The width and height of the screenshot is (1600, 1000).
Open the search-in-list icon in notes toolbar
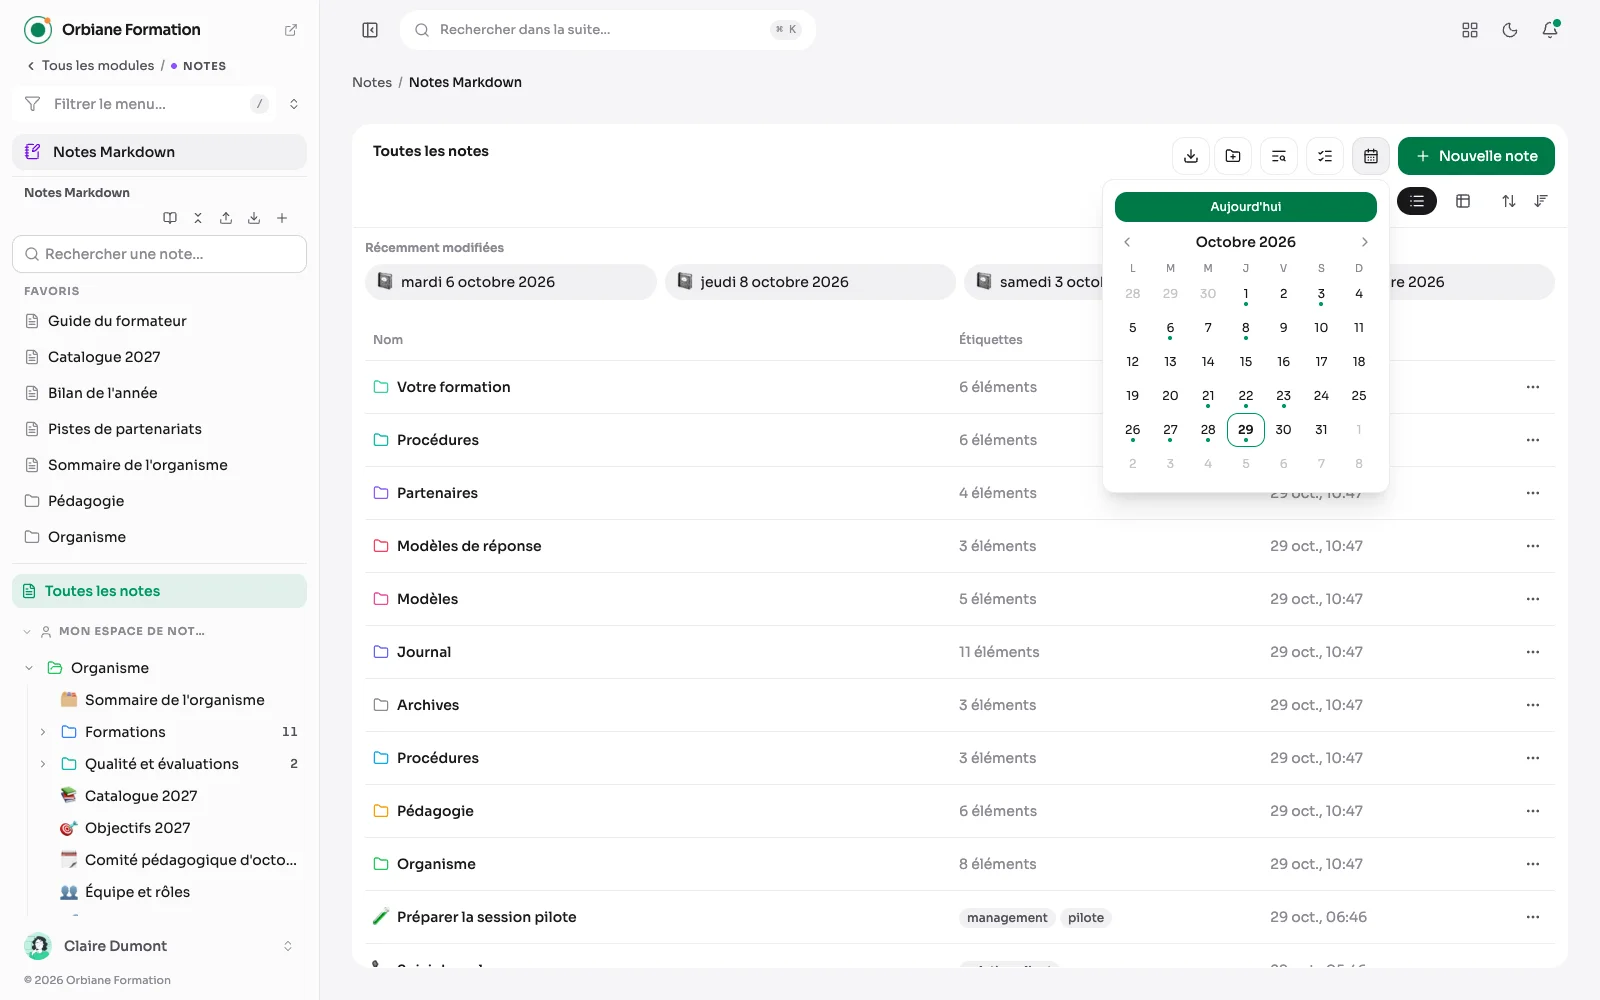coord(1279,156)
